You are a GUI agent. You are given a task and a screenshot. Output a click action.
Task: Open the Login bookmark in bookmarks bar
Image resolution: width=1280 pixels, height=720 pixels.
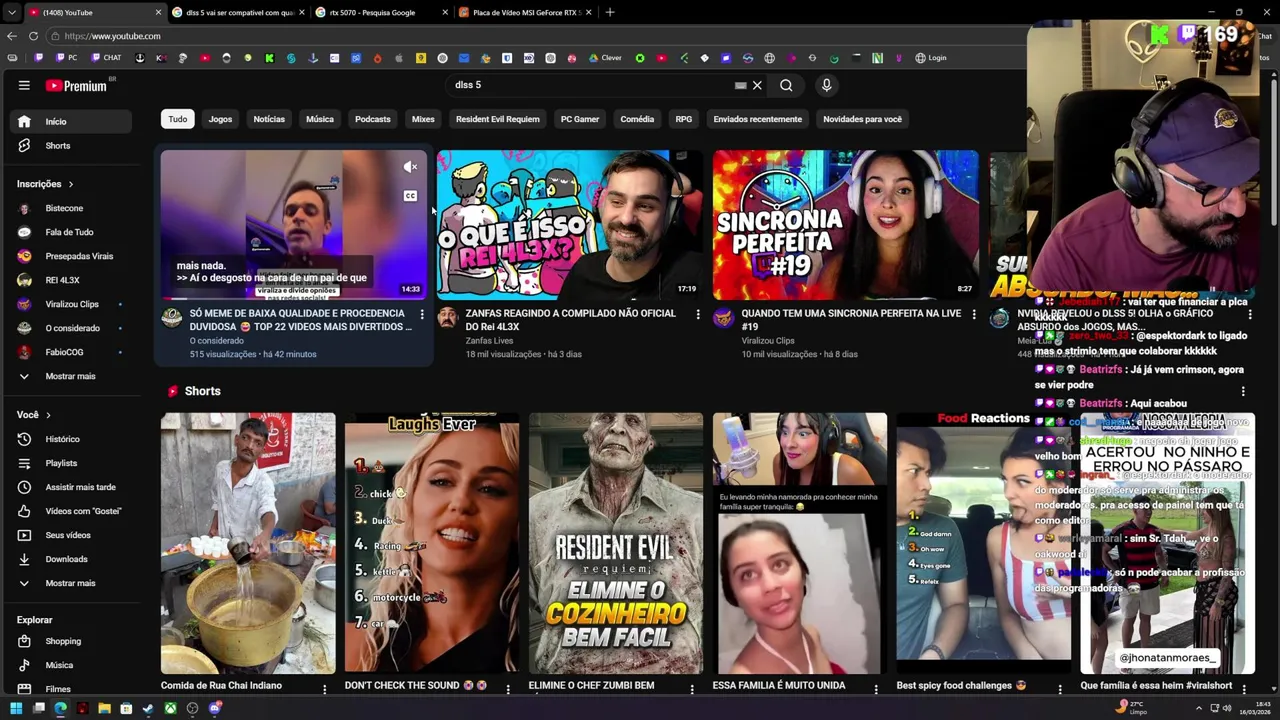(930, 58)
